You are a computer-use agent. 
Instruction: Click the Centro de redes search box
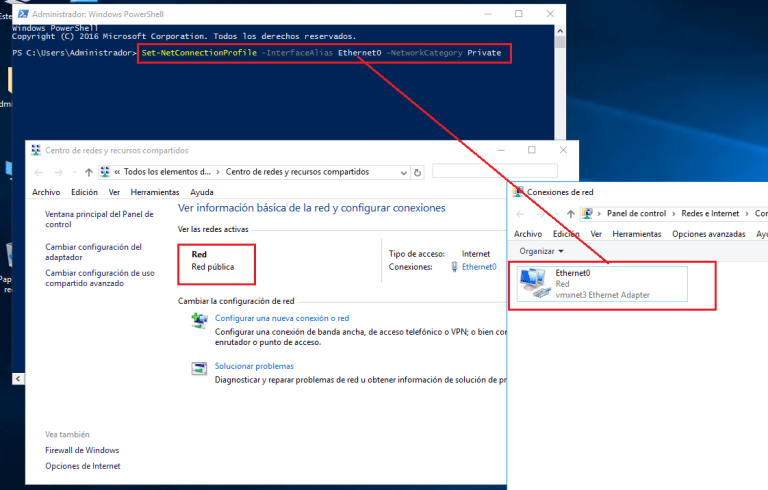[x=495, y=171]
